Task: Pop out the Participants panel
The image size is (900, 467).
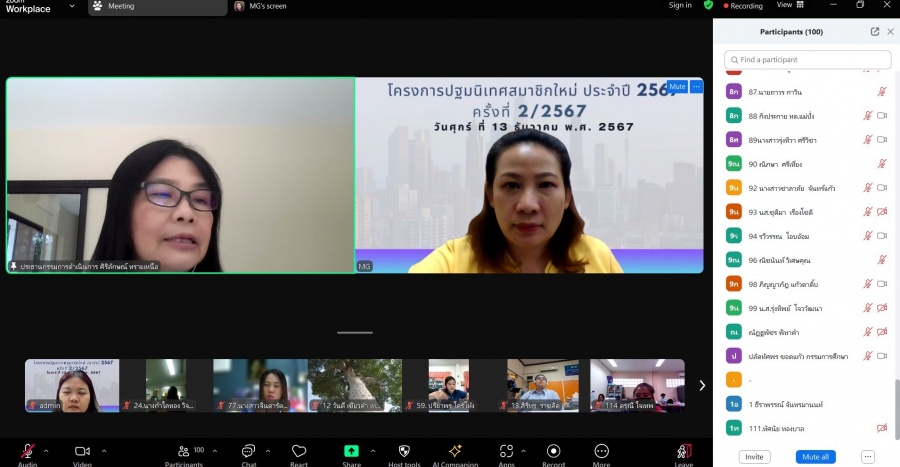Action: [875, 32]
